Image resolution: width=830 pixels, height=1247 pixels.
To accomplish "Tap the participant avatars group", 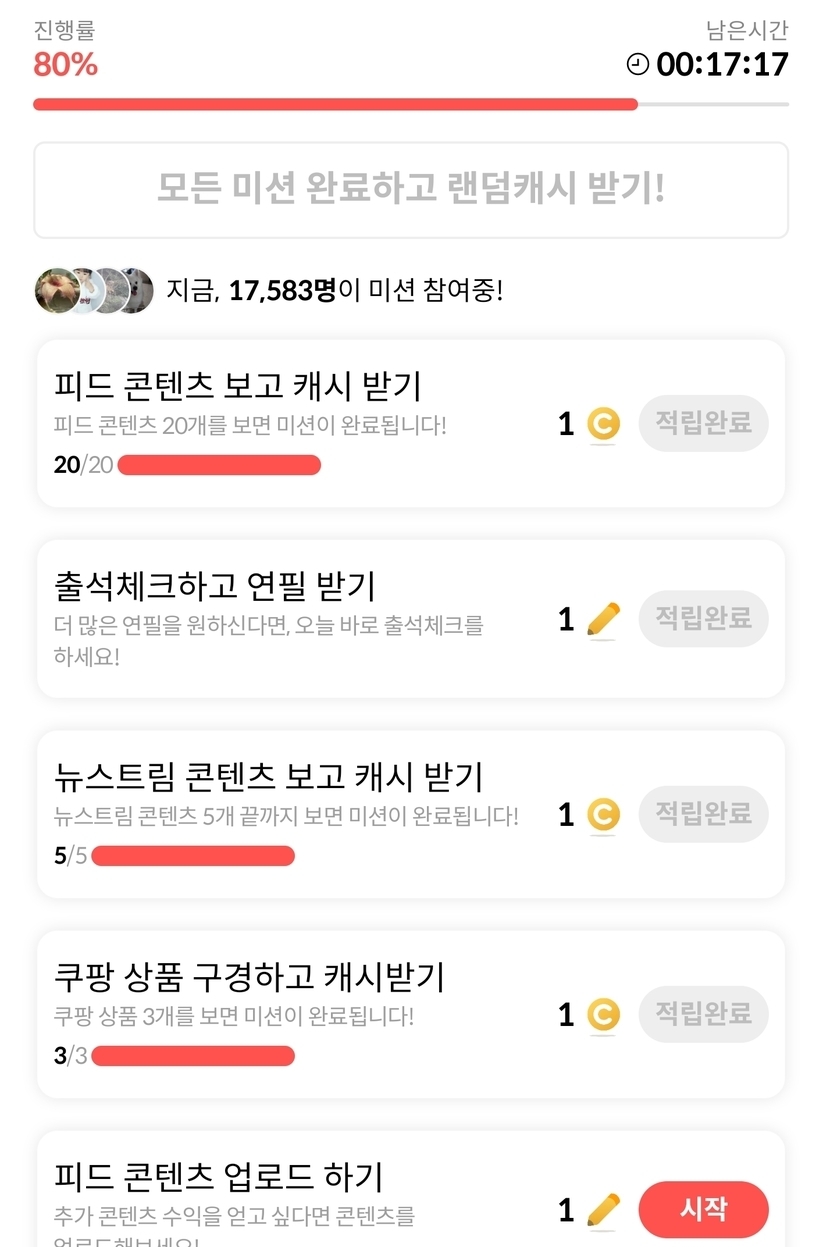I will pos(94,291).
